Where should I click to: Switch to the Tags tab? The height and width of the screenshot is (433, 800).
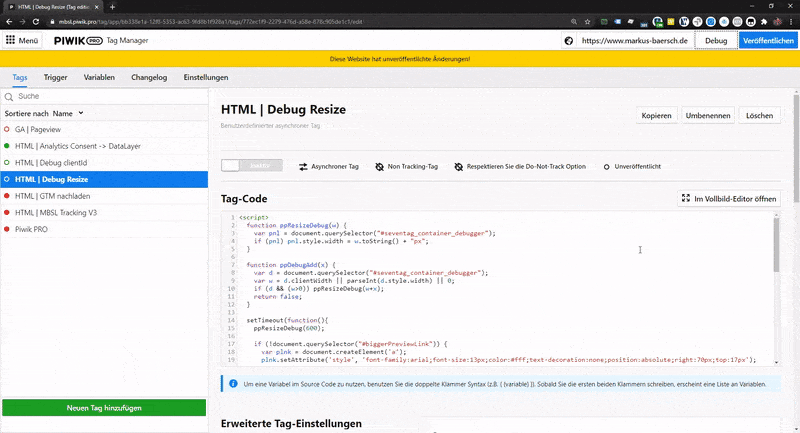coord(19,78)
